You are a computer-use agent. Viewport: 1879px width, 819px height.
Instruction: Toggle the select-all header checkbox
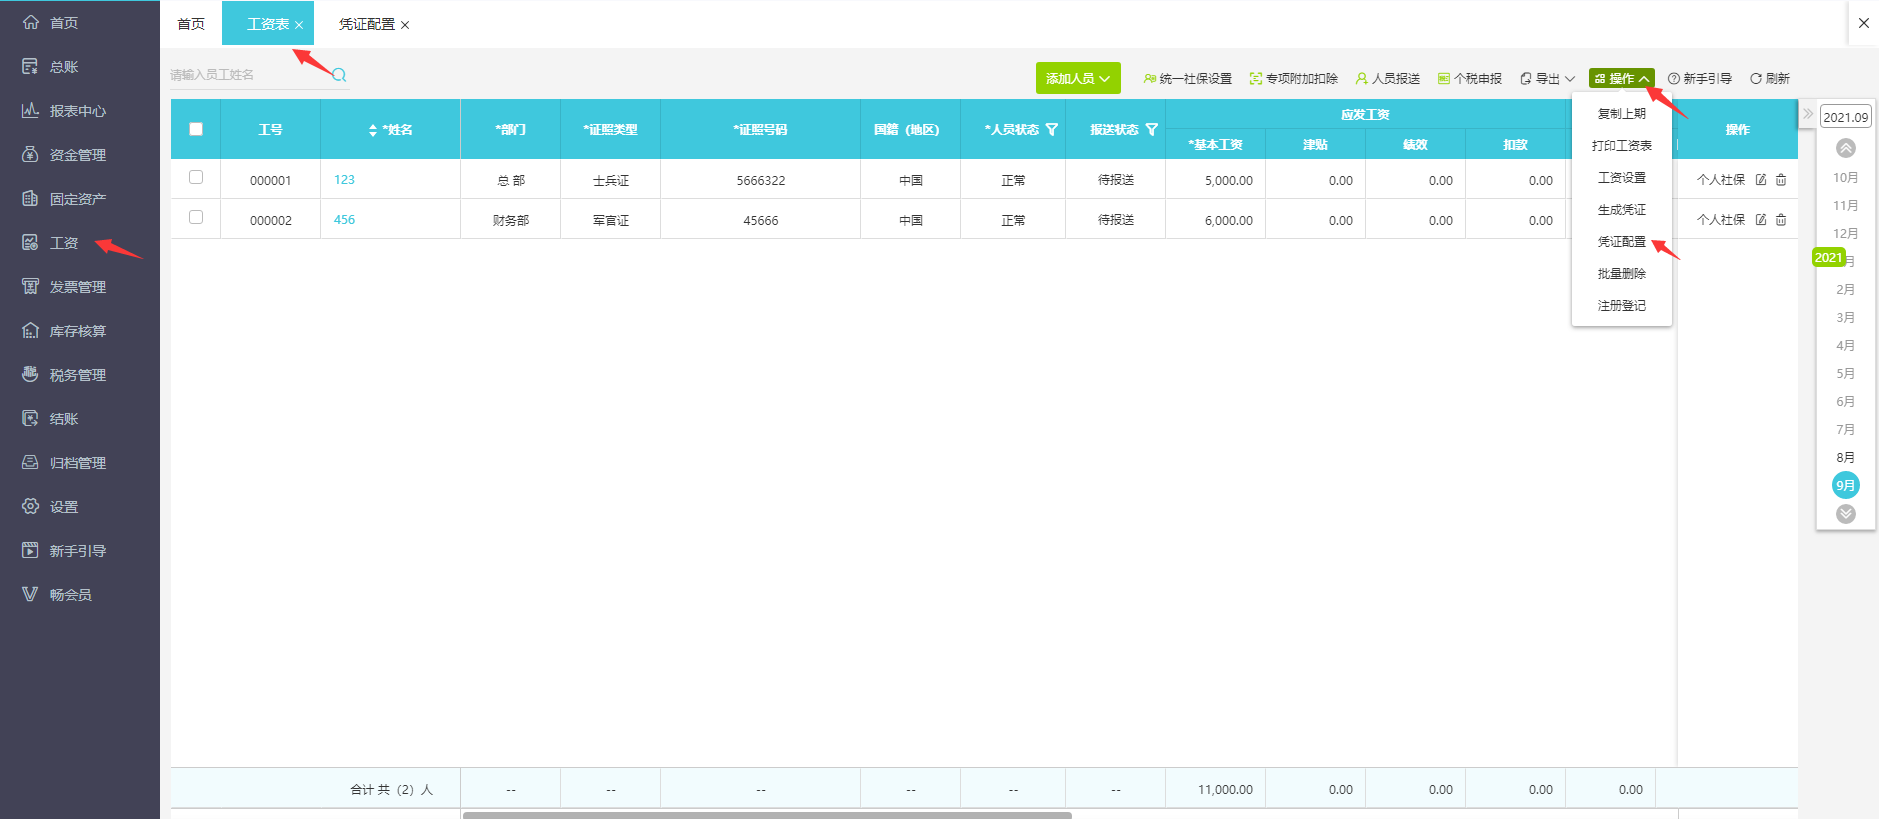coord(196,129)
